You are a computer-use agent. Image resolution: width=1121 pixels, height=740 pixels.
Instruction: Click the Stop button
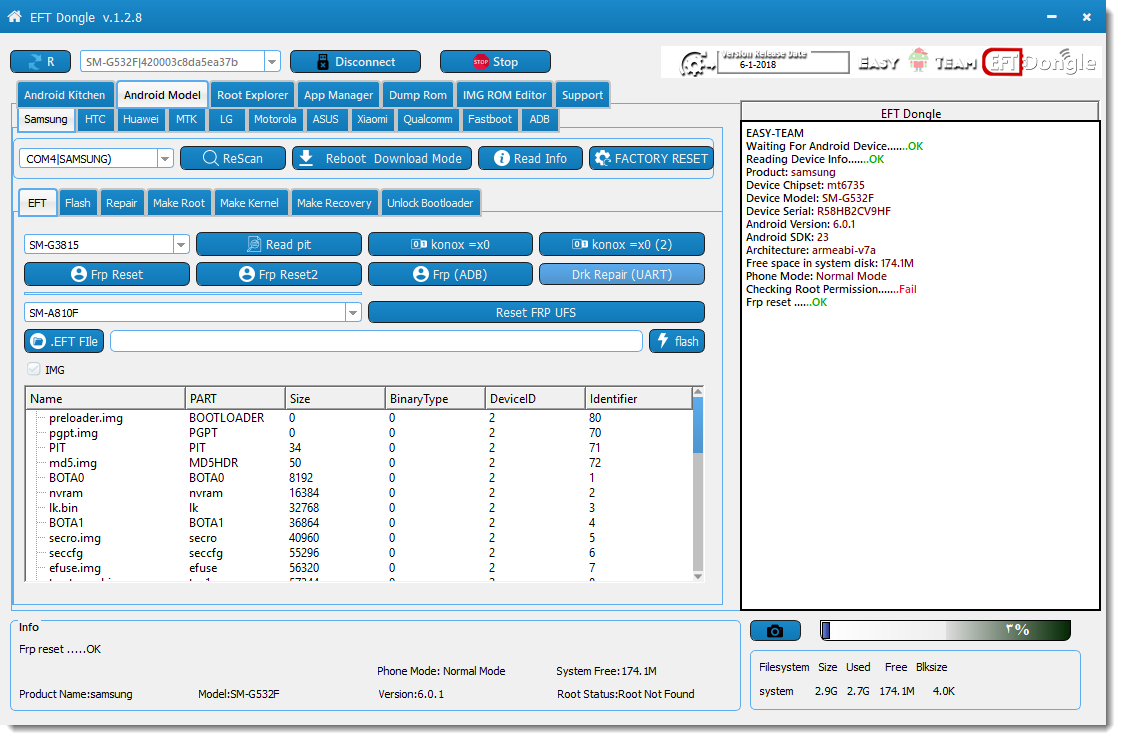tap(495, 62)
